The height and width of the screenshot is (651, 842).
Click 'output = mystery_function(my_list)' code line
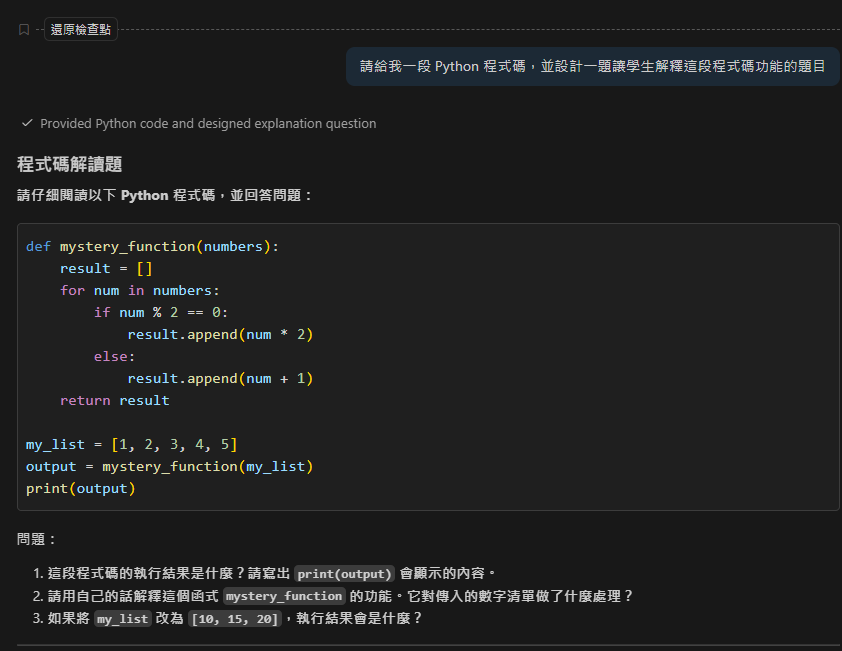169,466
